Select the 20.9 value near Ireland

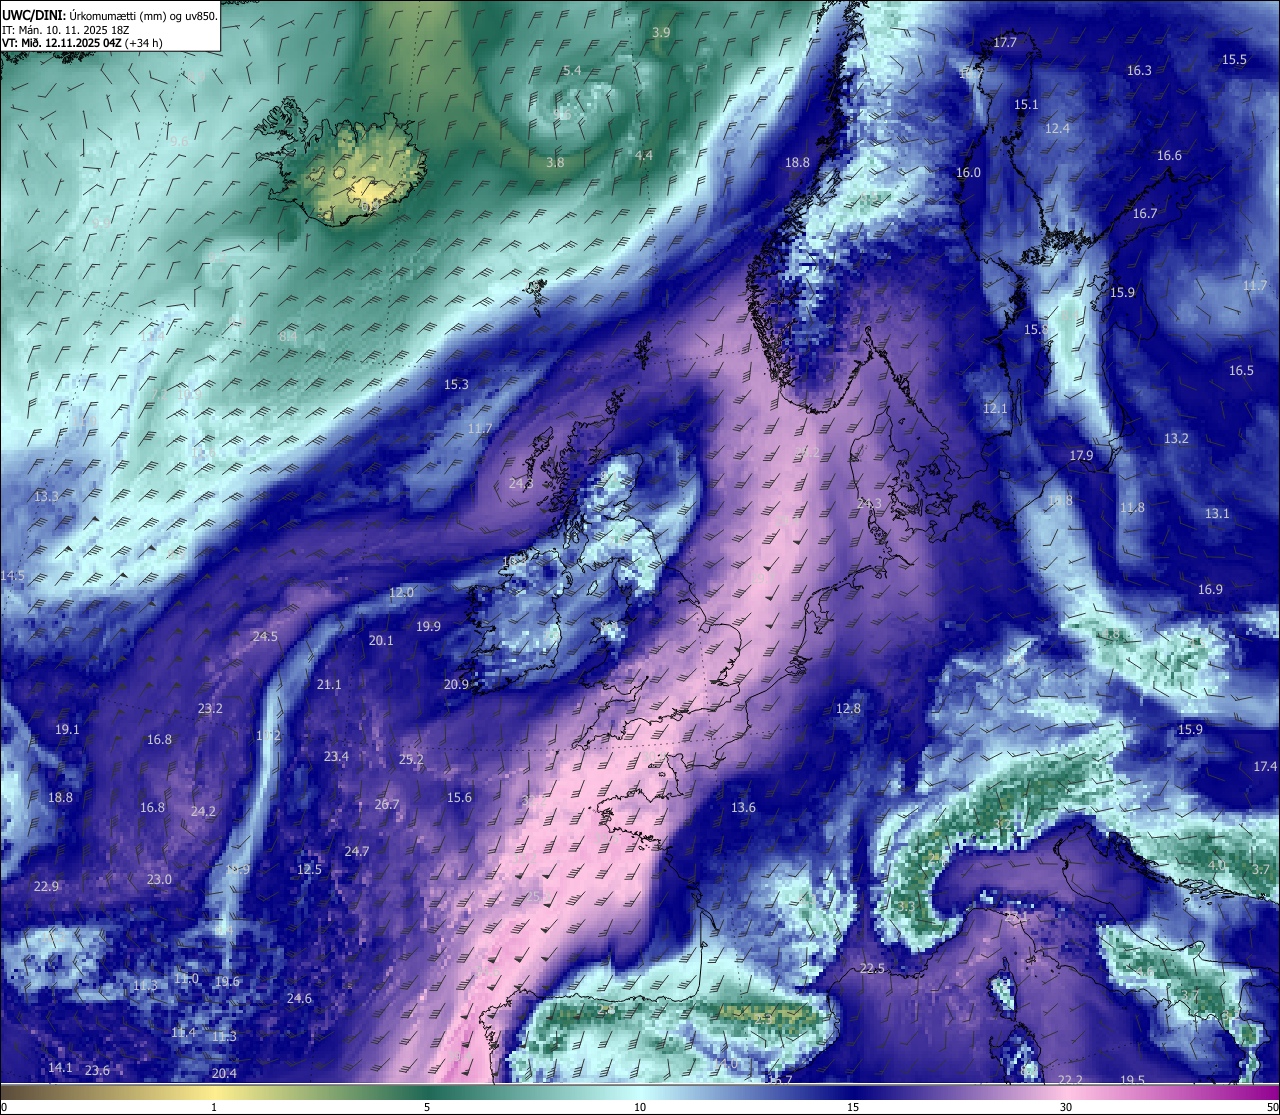point(456,684)
